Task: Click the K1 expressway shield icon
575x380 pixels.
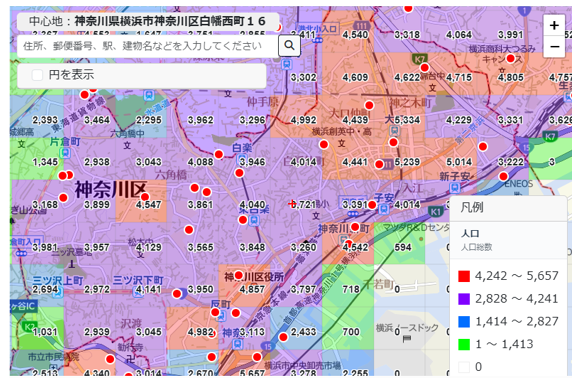Action: point(435,212)
